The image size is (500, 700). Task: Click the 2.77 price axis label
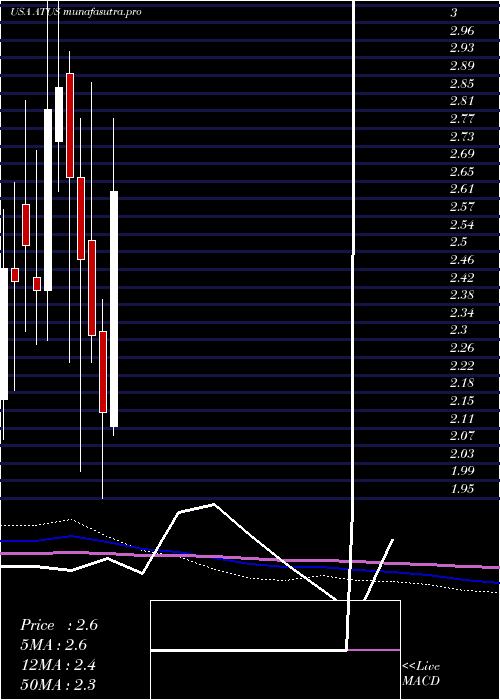click(x=462, y=119)
